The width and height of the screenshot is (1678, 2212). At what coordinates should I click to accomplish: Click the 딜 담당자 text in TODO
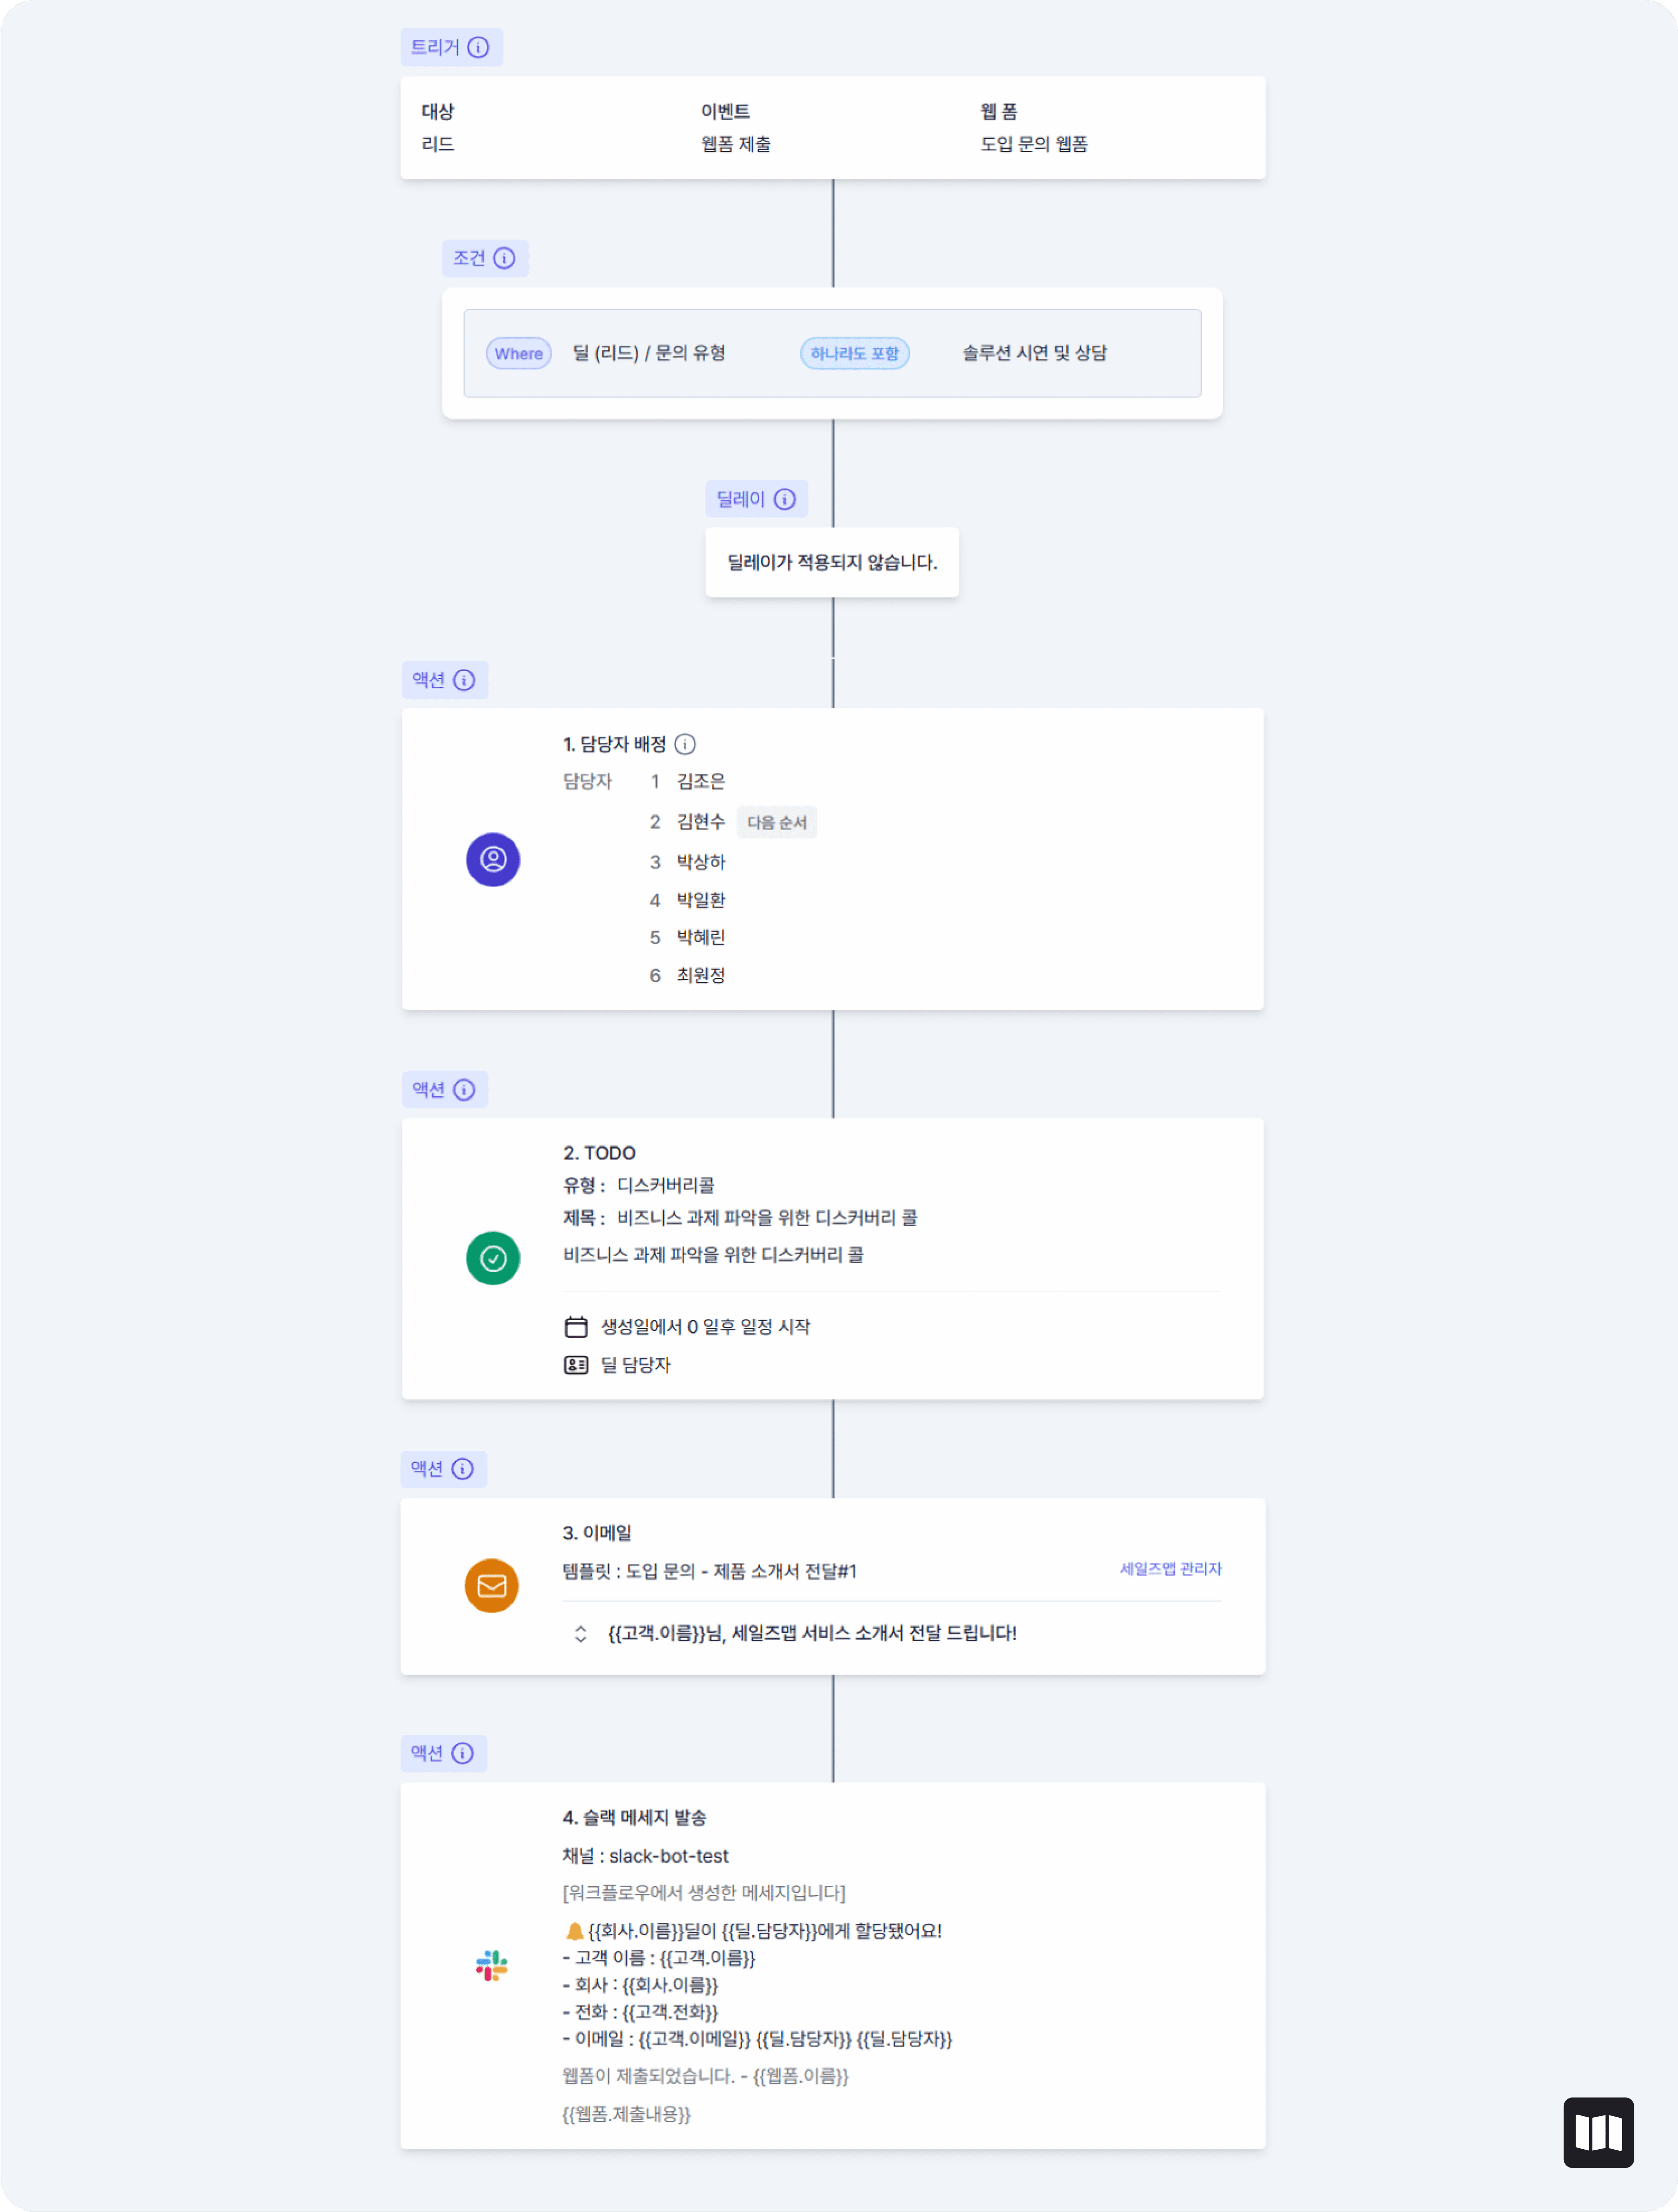(x=636, y=1365)
